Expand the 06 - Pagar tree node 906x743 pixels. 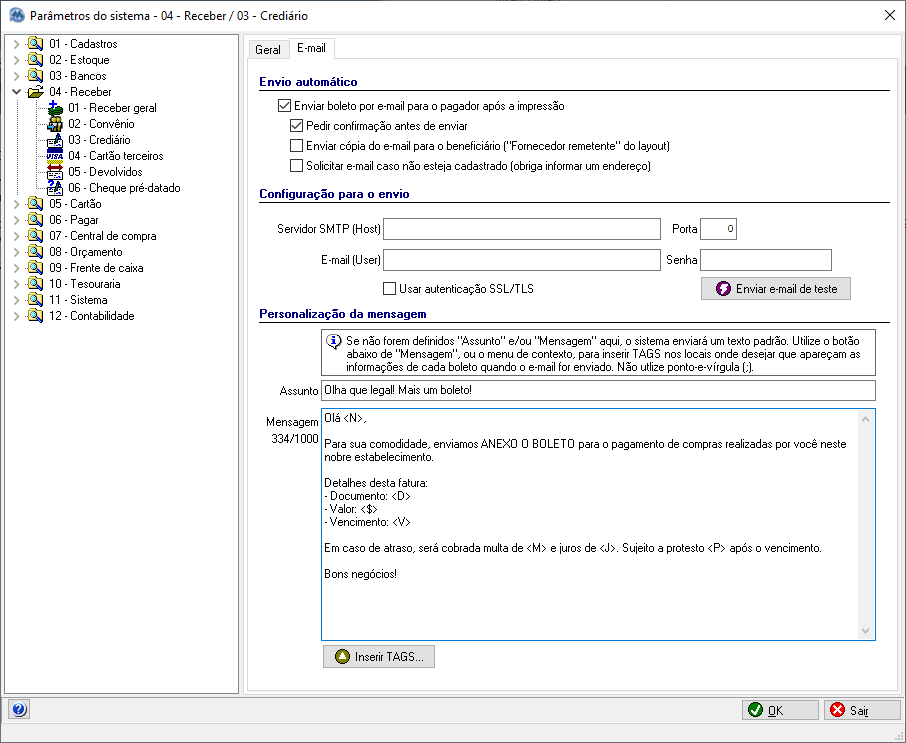coord(16,220)
